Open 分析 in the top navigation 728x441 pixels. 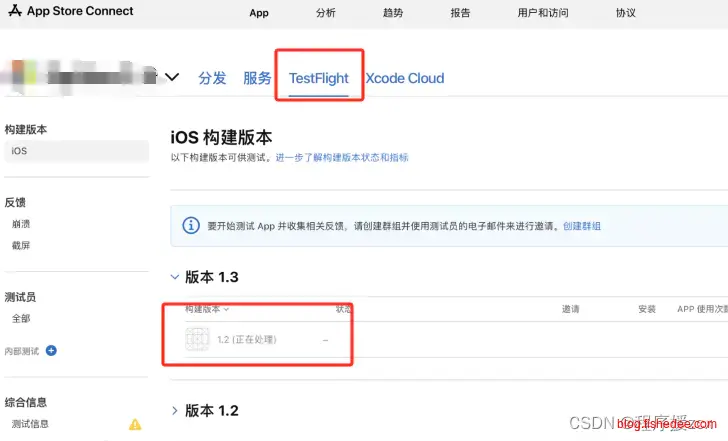point(325,13)
